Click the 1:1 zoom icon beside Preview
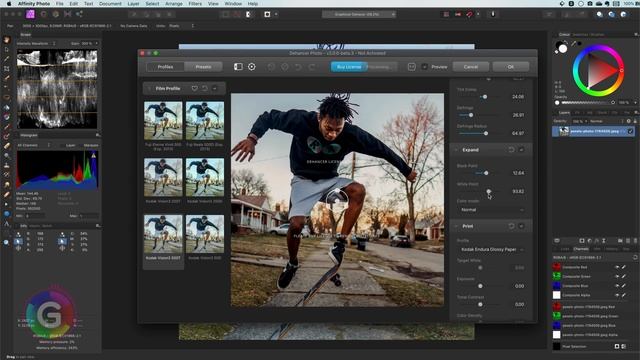Image resolution: width=640 pixels, height=360 pixels. point(411,67)
